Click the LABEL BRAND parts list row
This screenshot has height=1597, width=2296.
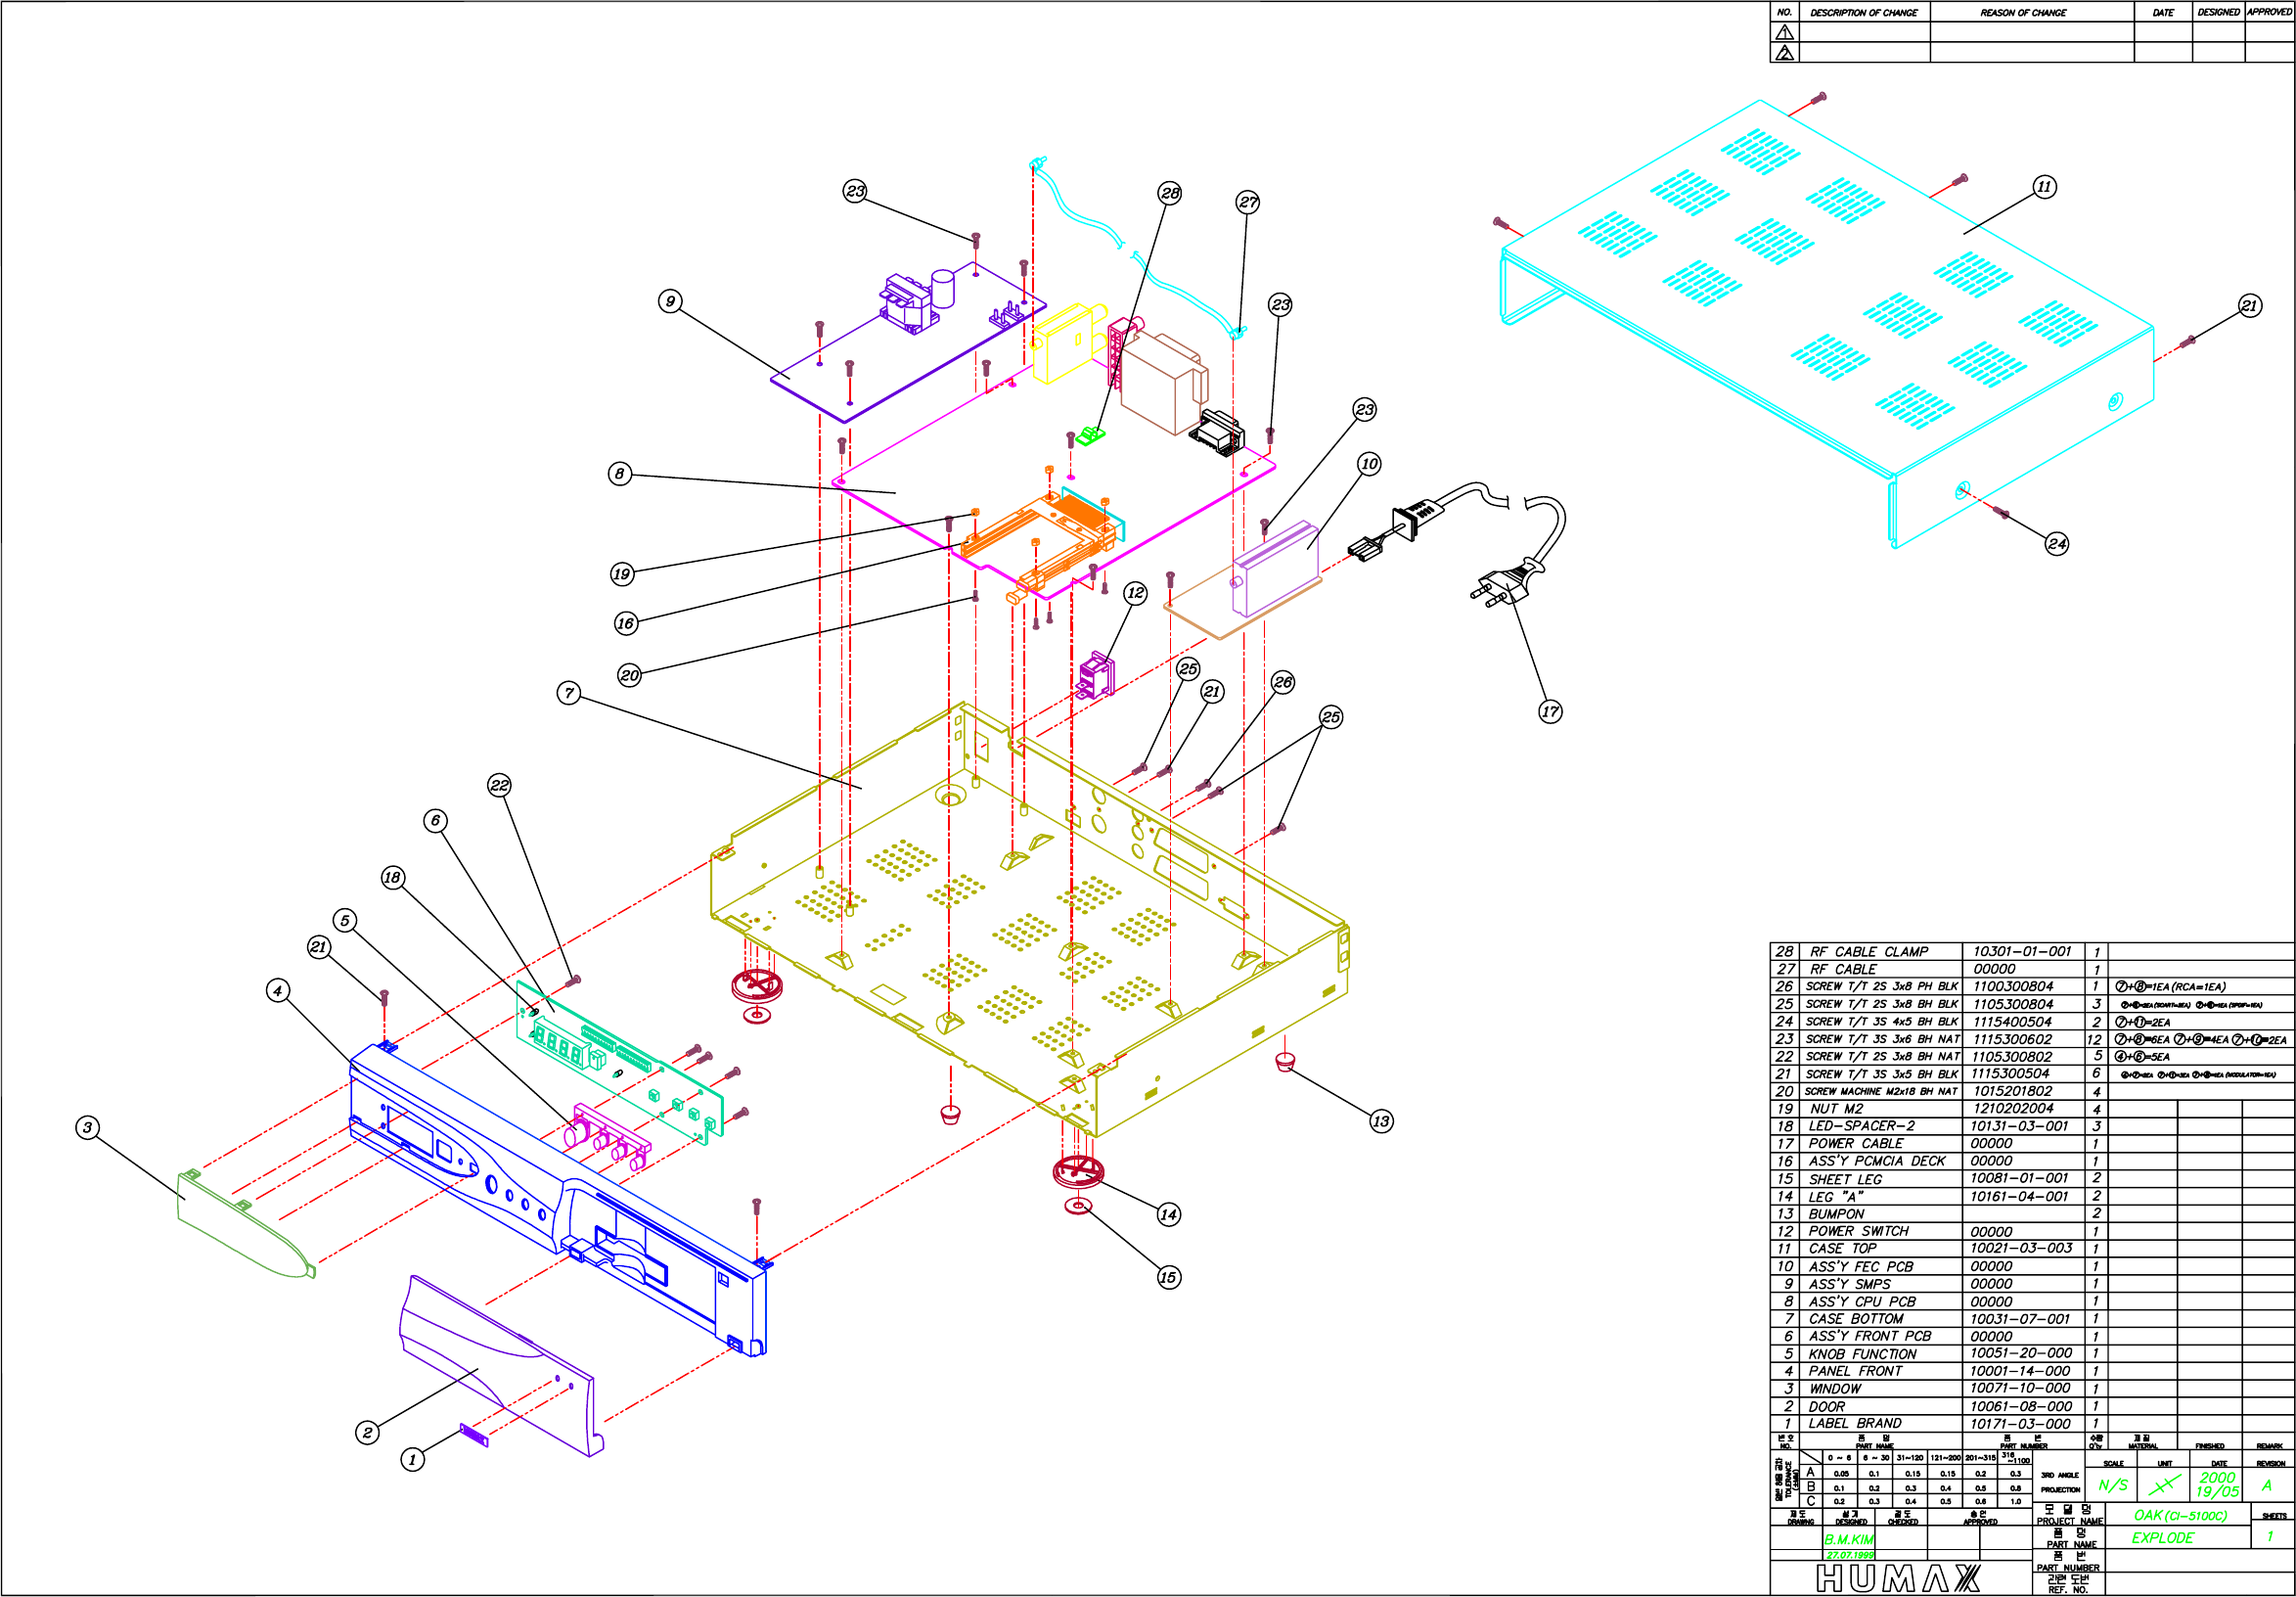[1854, 1423]
